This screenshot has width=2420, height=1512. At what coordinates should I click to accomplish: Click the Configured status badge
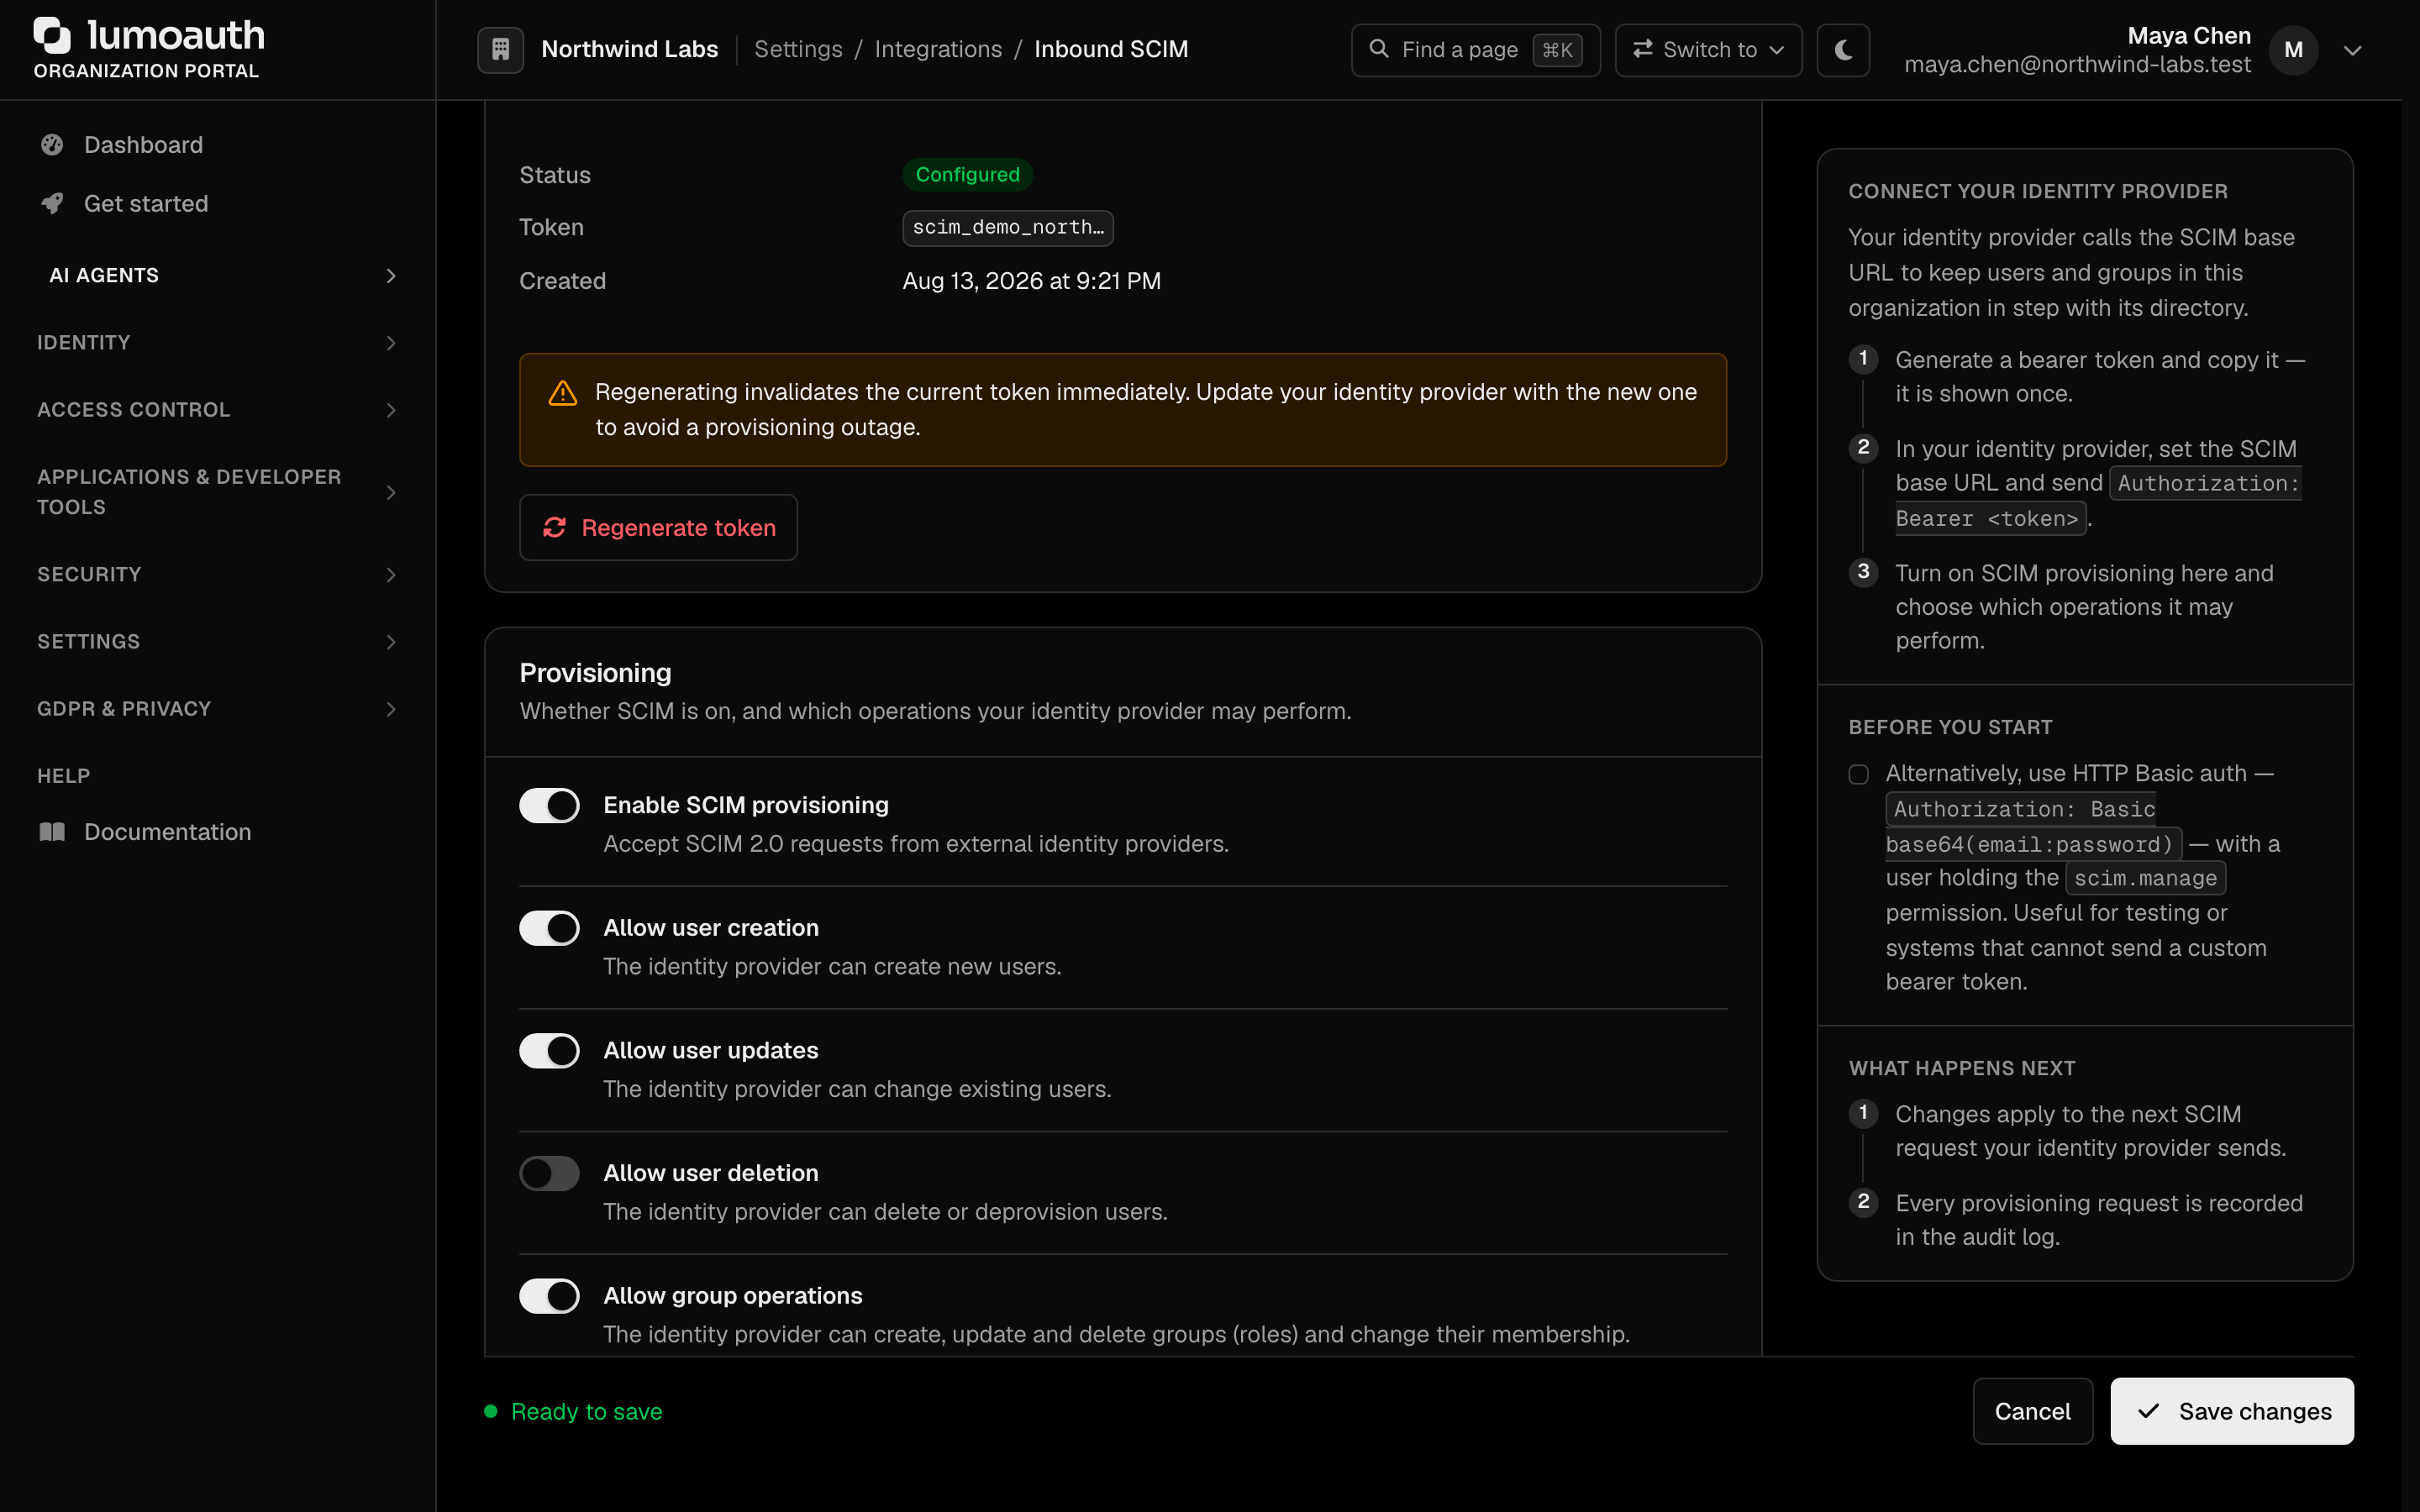click(967, 174)
